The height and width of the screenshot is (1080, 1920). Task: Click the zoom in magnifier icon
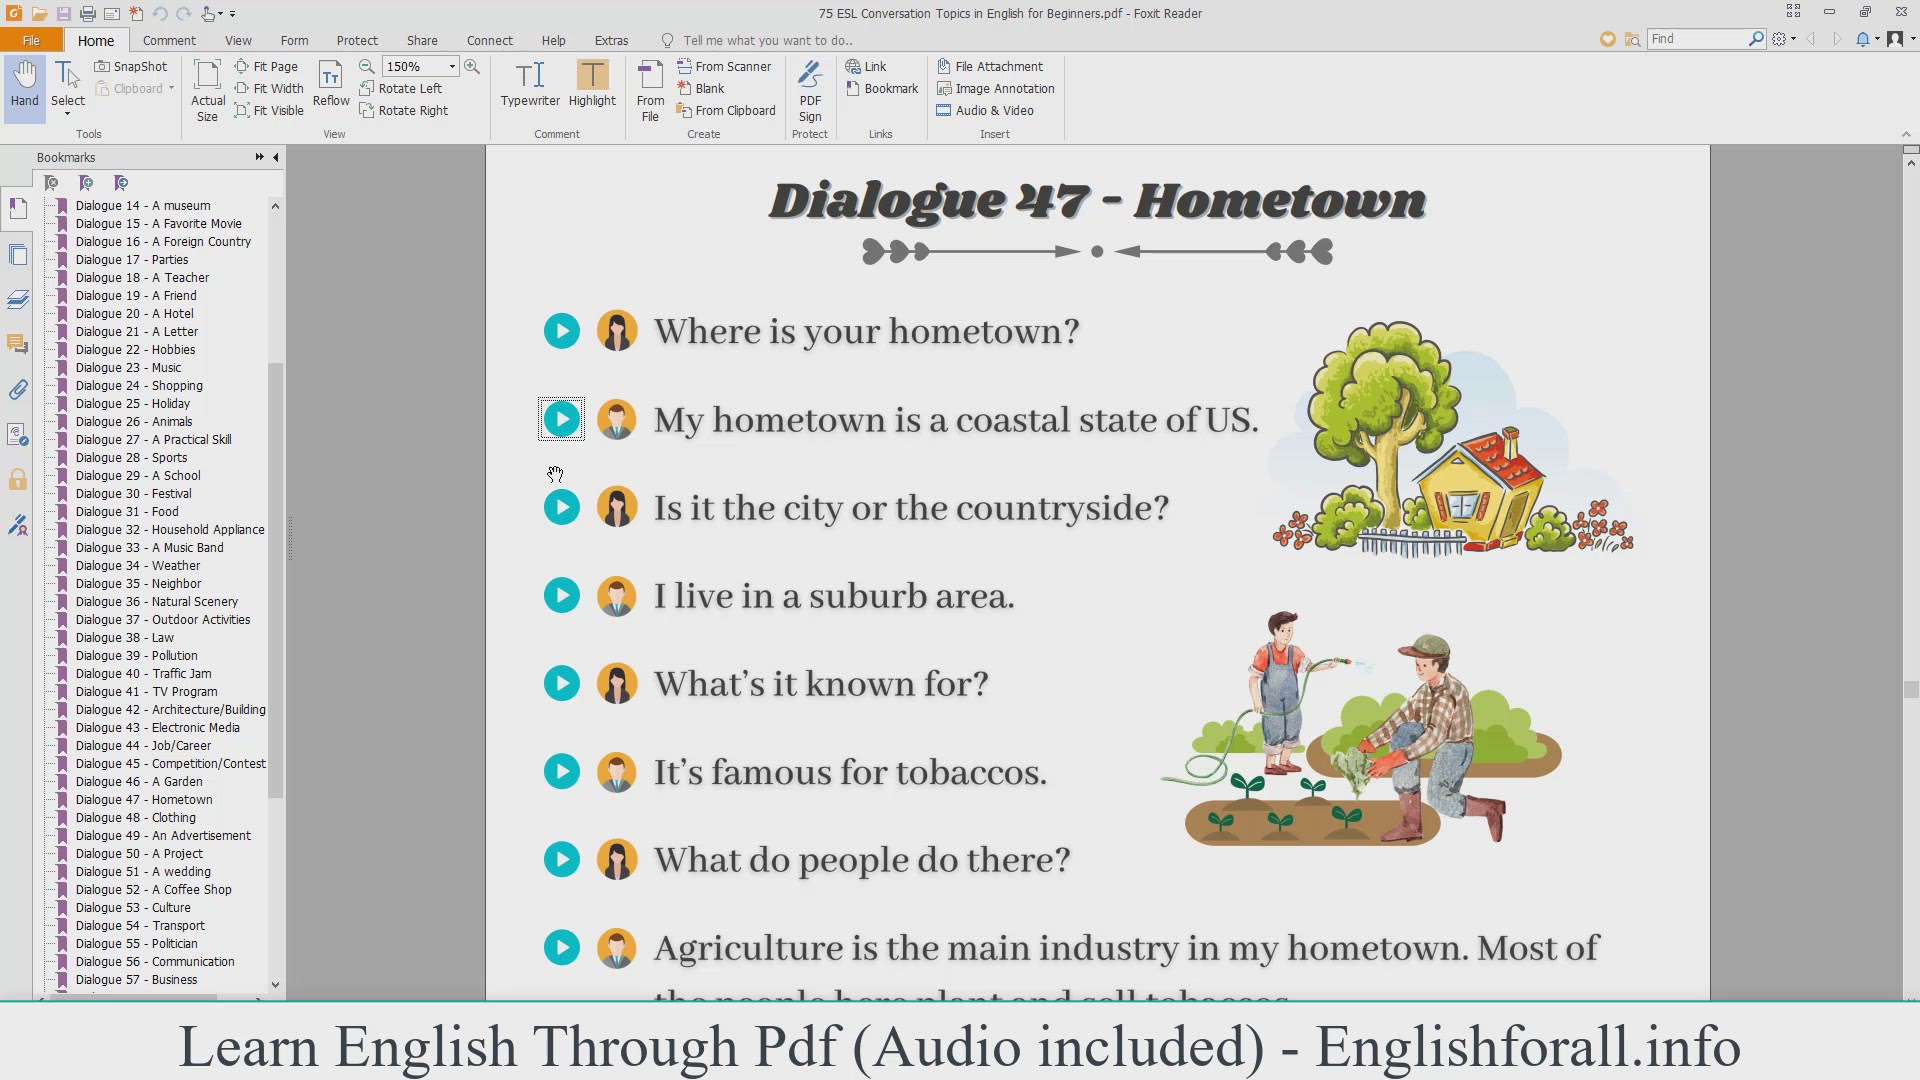pos(472,66)
